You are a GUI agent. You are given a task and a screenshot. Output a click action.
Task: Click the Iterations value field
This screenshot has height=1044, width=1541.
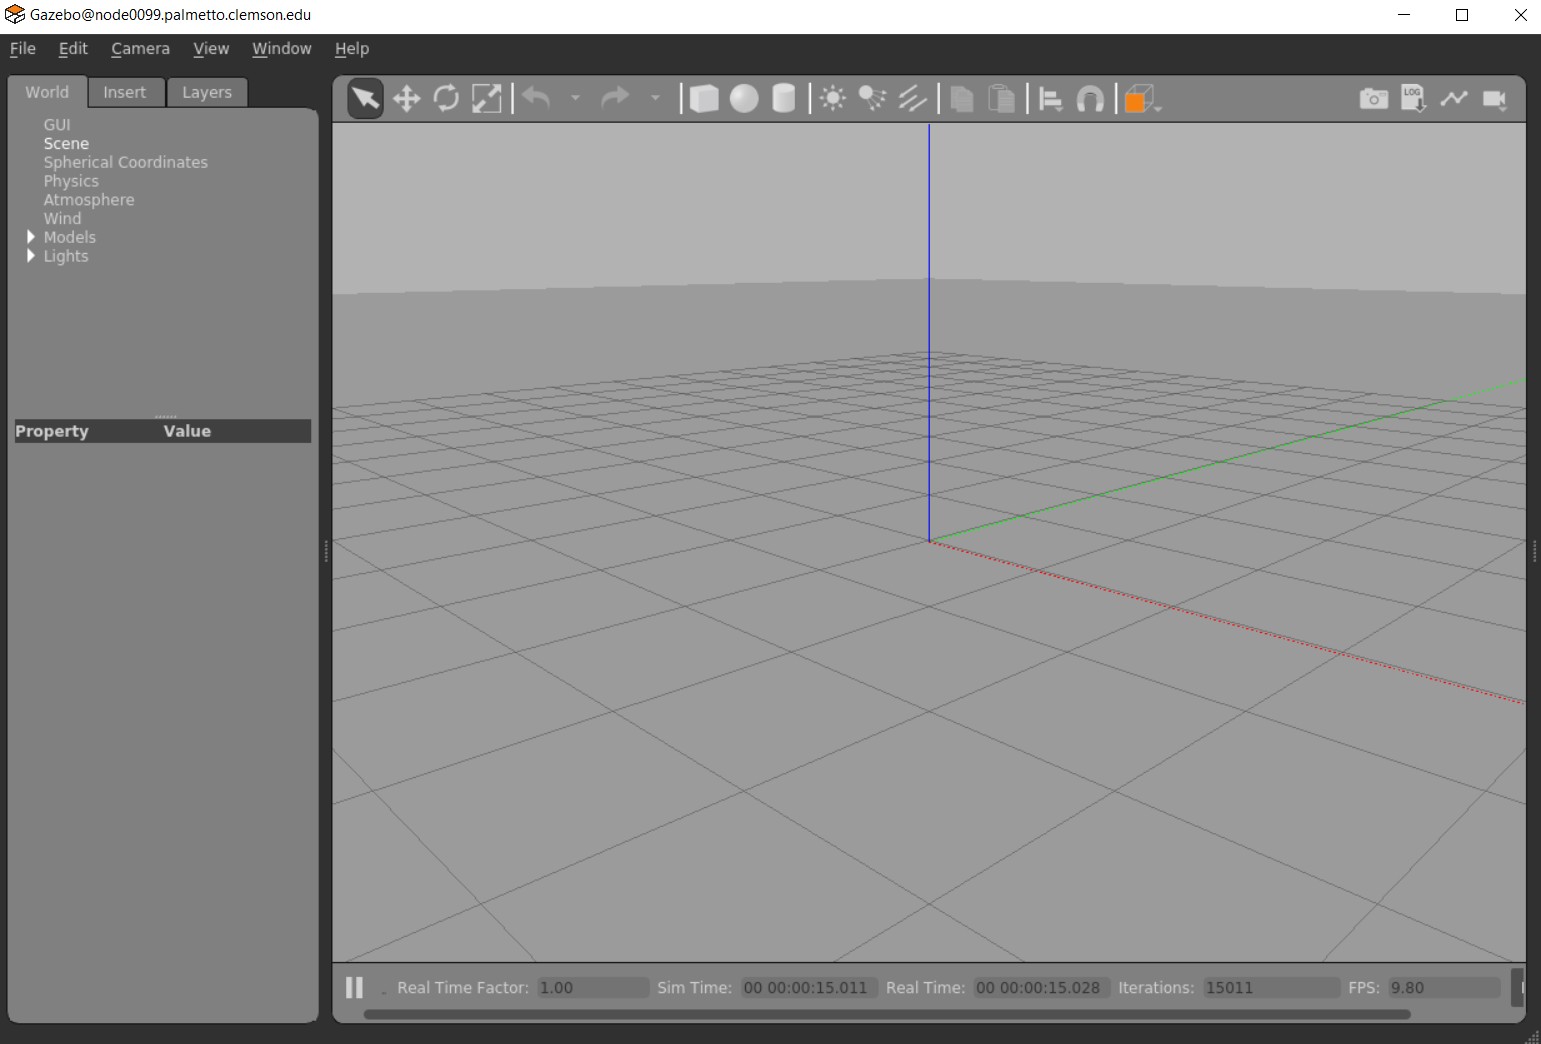pyautogui.click(x=1271, y=987)
